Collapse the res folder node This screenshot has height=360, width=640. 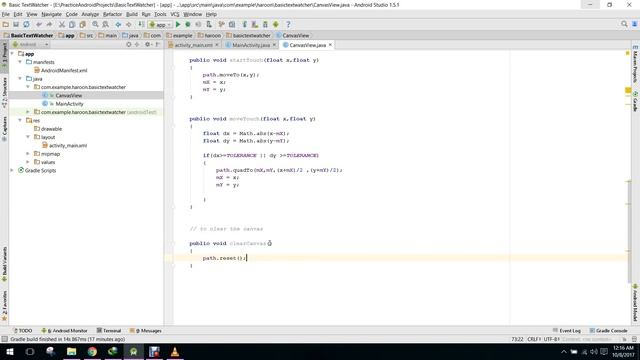click(x=20, y=120)
